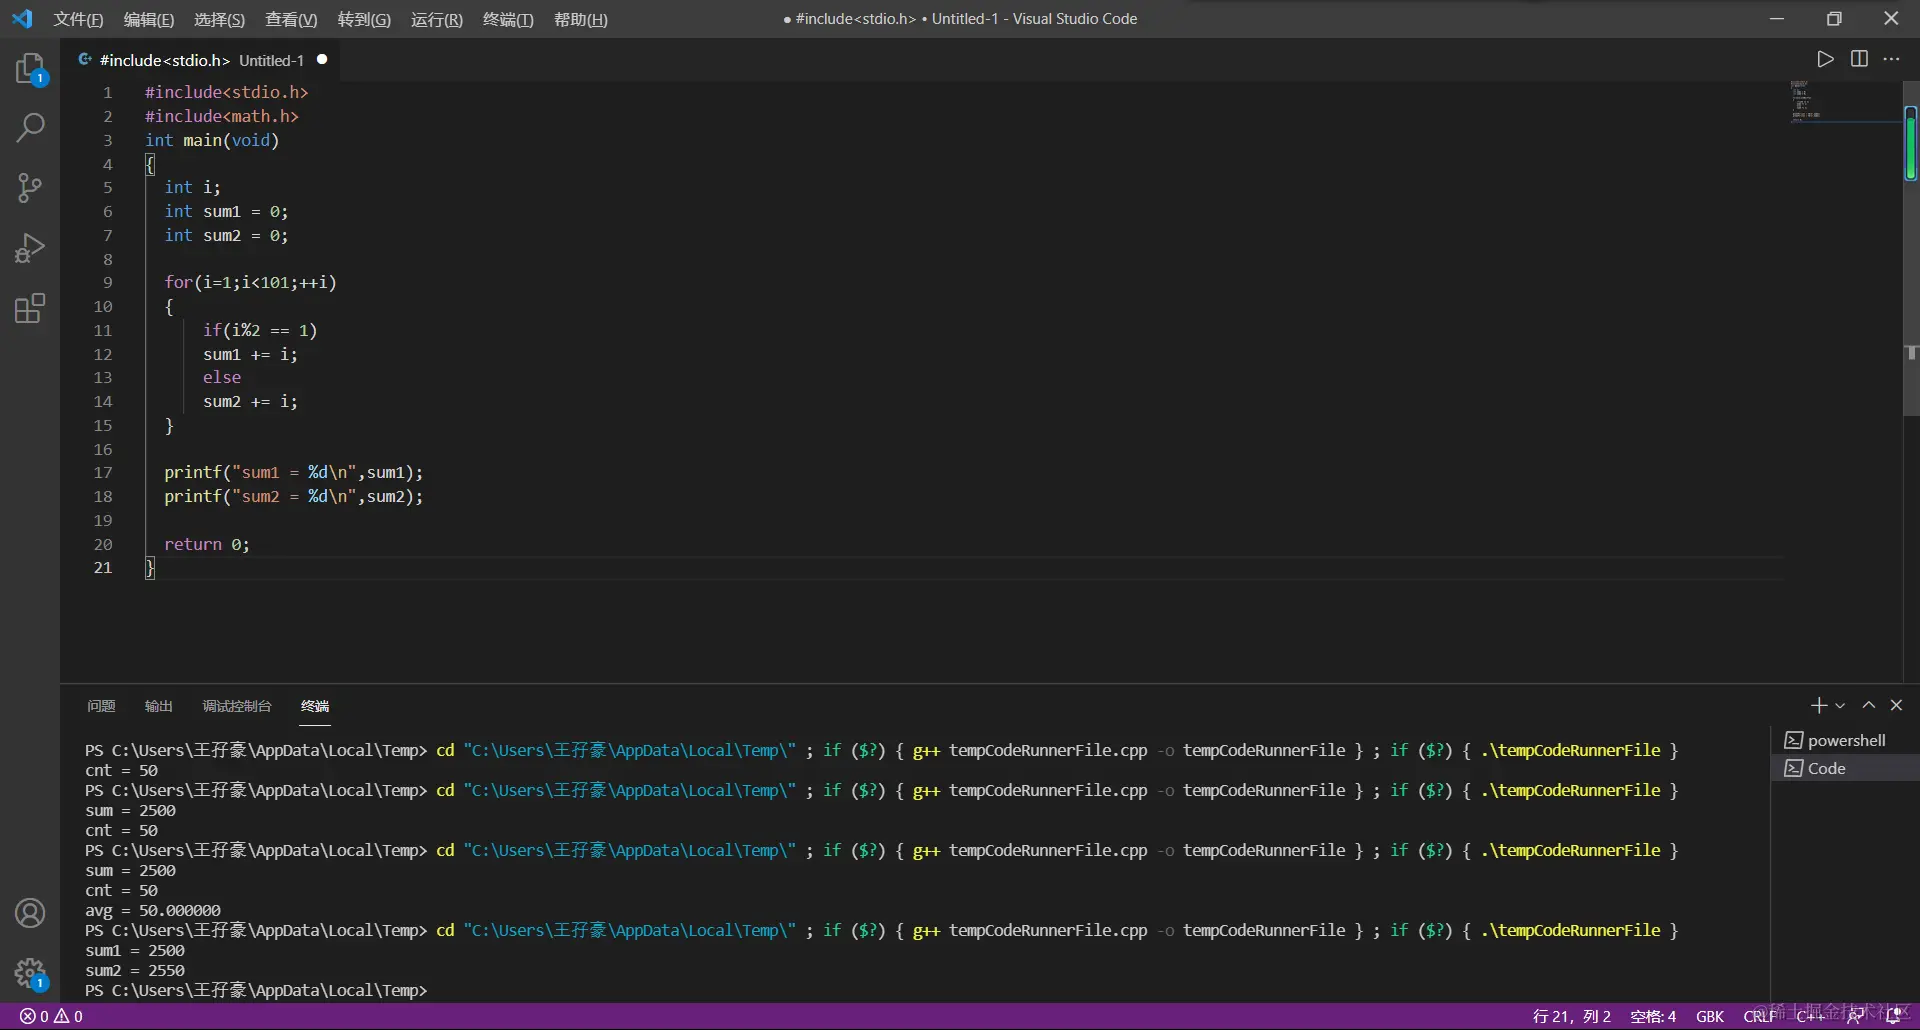This screenshot has height=1030, width=1920.
Task: Open the 选择(S) menu
Action: tap(219, 20)
